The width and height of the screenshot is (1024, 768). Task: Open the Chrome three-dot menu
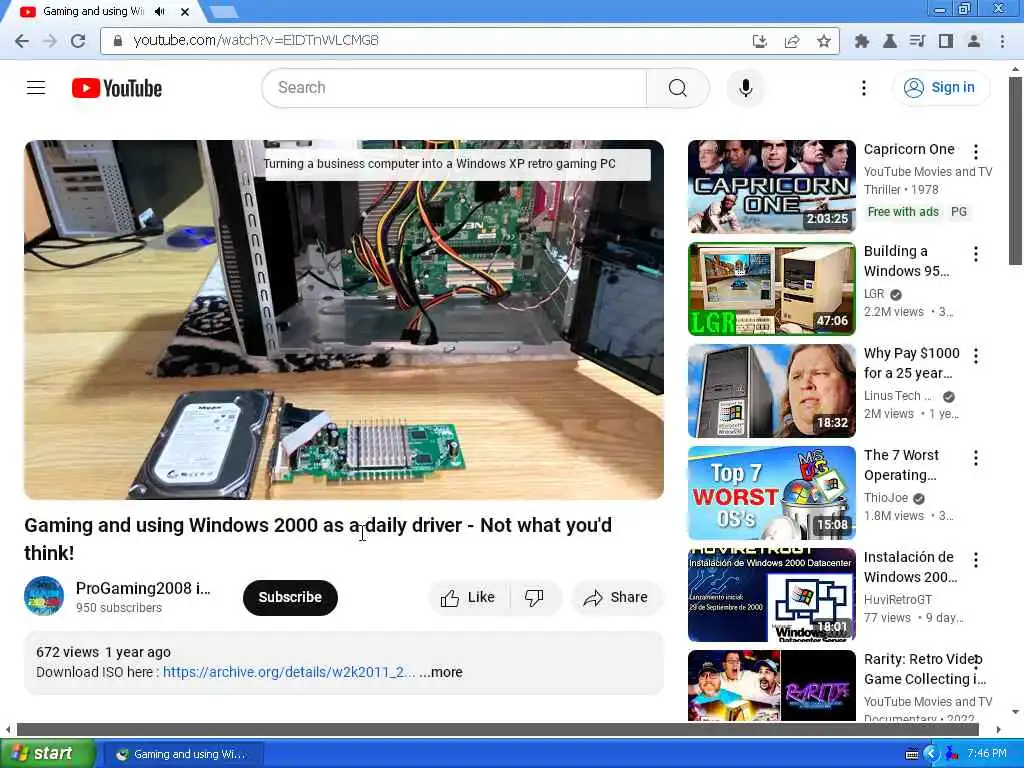point(1002,41)
